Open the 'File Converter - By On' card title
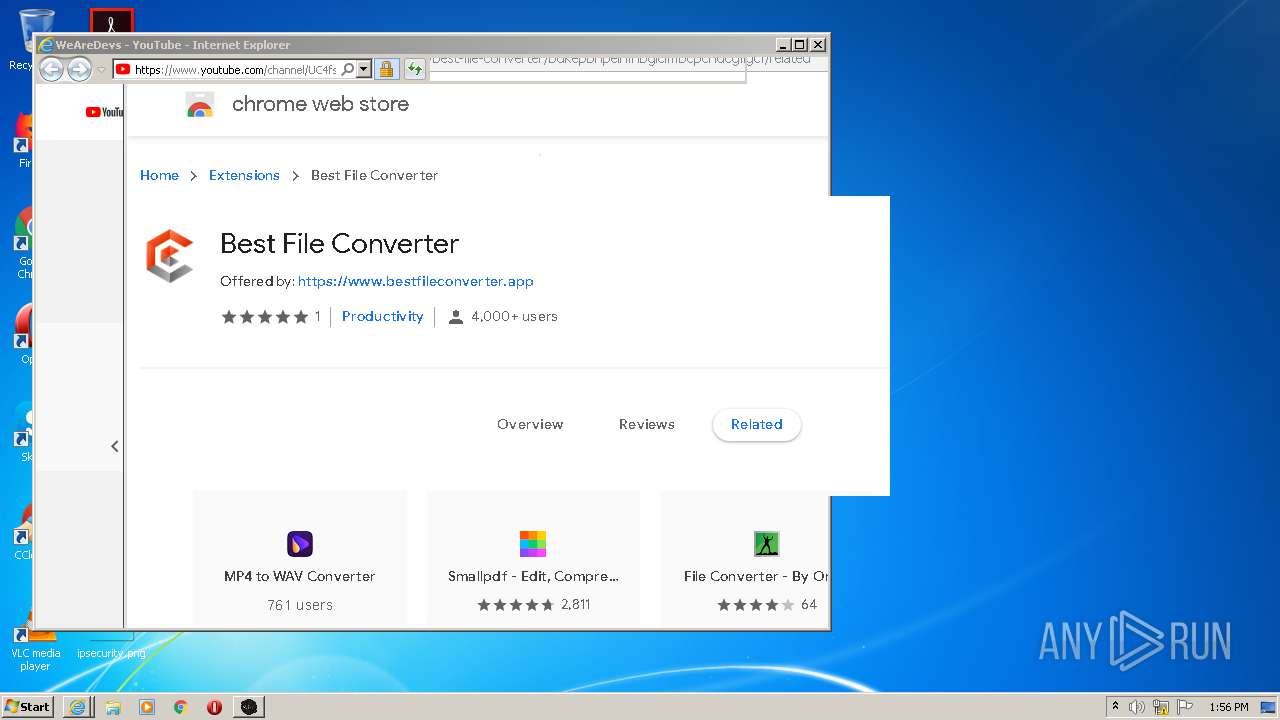1280x720 pixels. [756, 576]
